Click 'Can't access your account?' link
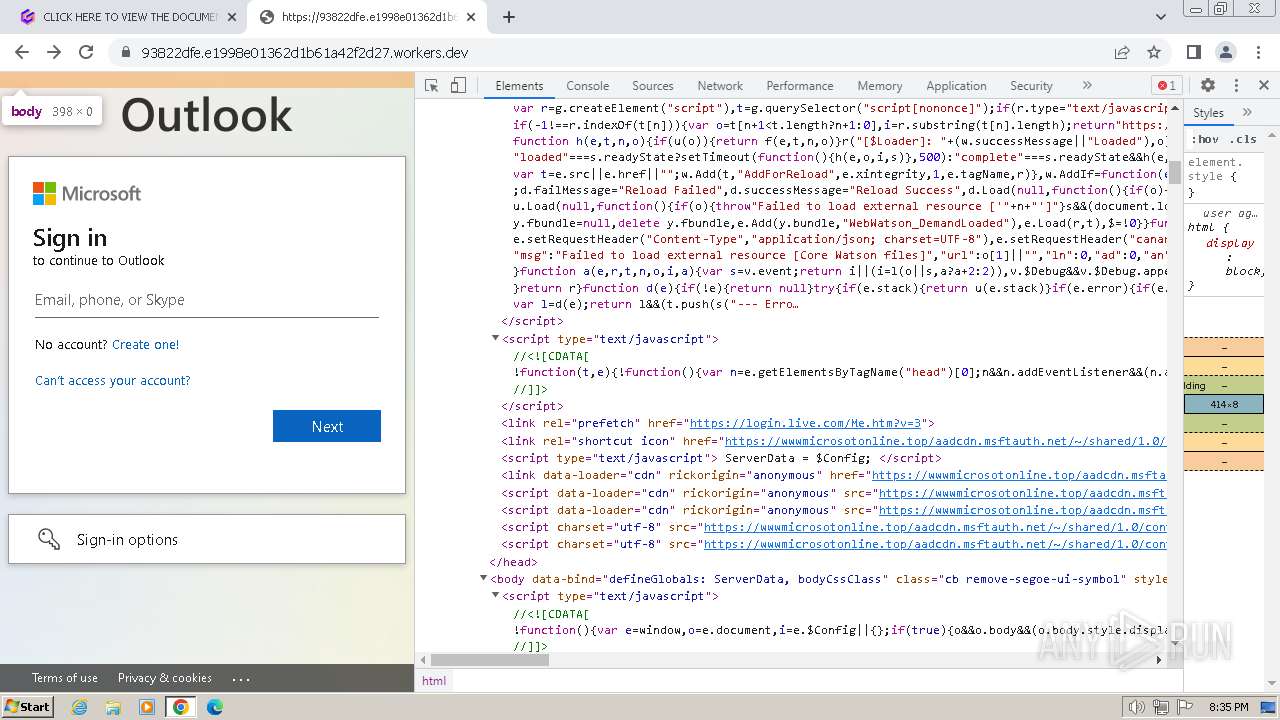Screen dimensions: 1280x720 point(112,380)
